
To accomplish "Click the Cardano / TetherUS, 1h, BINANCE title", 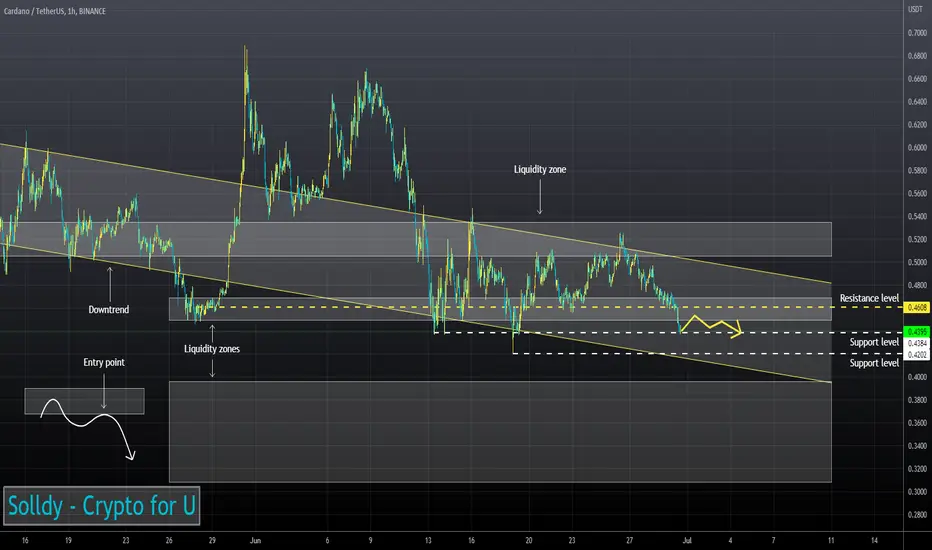I will click(55, 11).
